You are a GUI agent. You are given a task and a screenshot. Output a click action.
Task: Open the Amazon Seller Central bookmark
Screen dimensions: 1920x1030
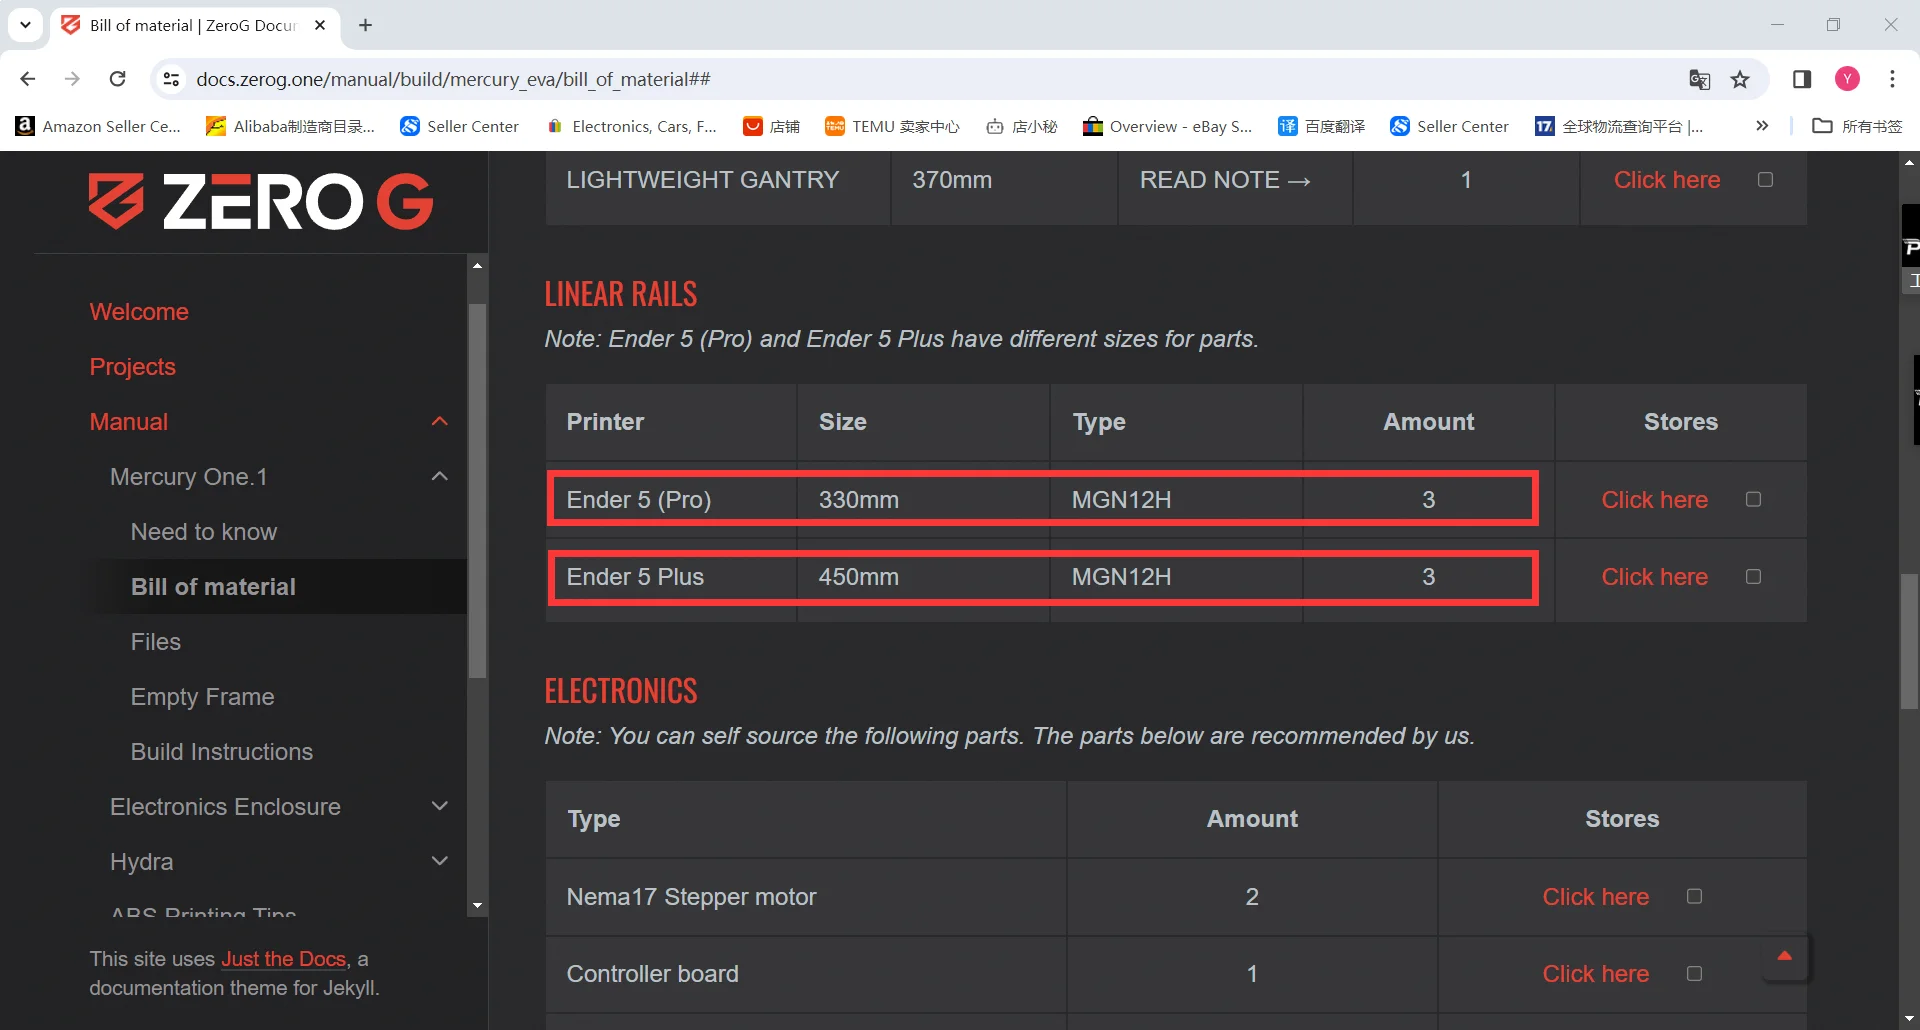(x=98, y=126)
